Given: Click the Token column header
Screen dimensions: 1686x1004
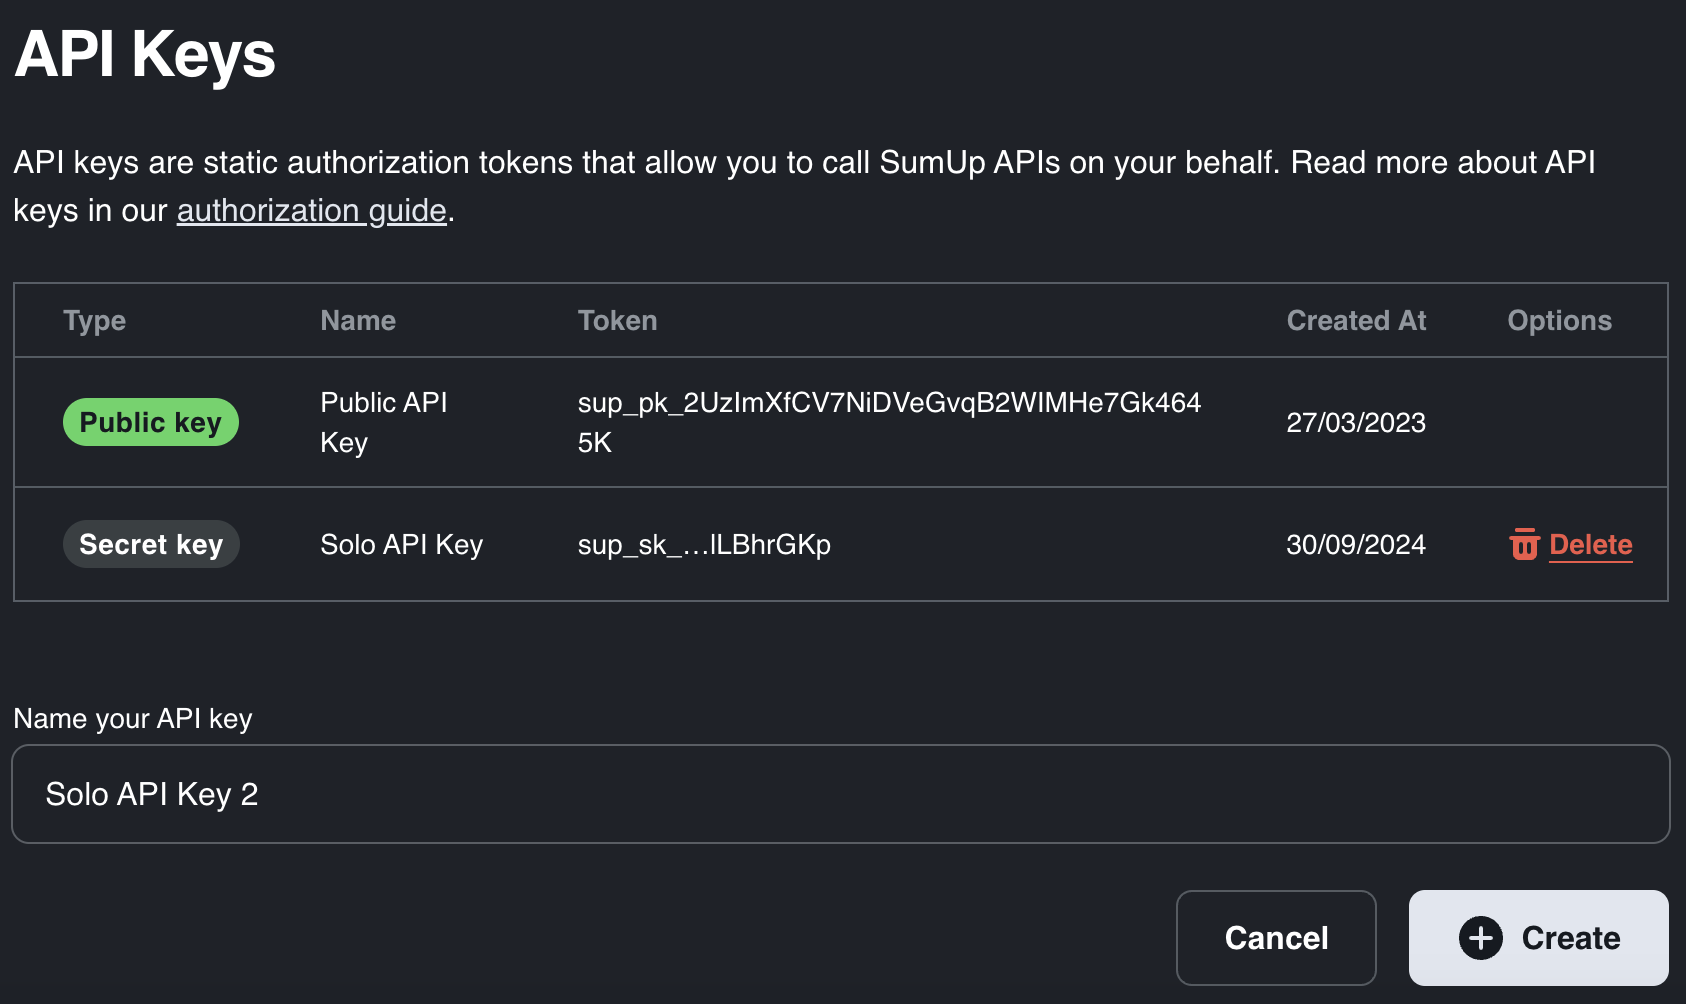Looking at the screenshot, I should (617, 320).
